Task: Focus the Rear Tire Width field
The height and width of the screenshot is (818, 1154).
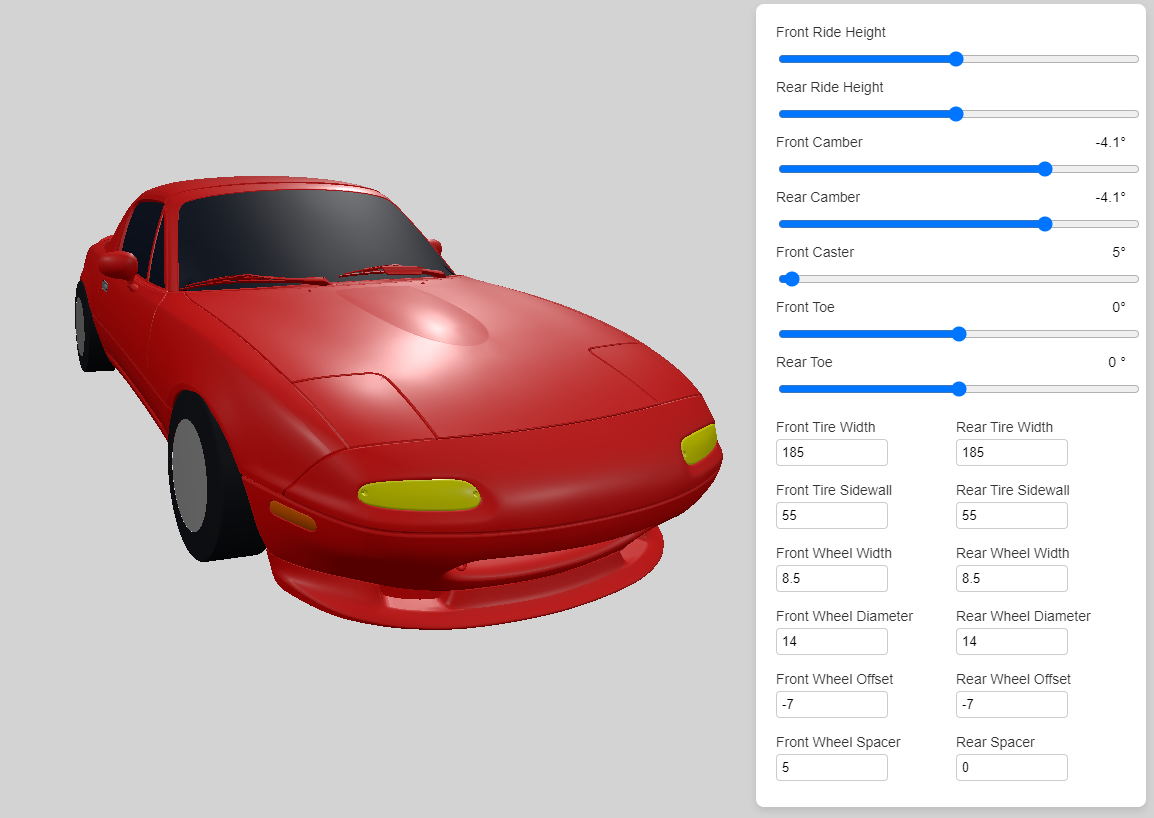Action: 1011,453
